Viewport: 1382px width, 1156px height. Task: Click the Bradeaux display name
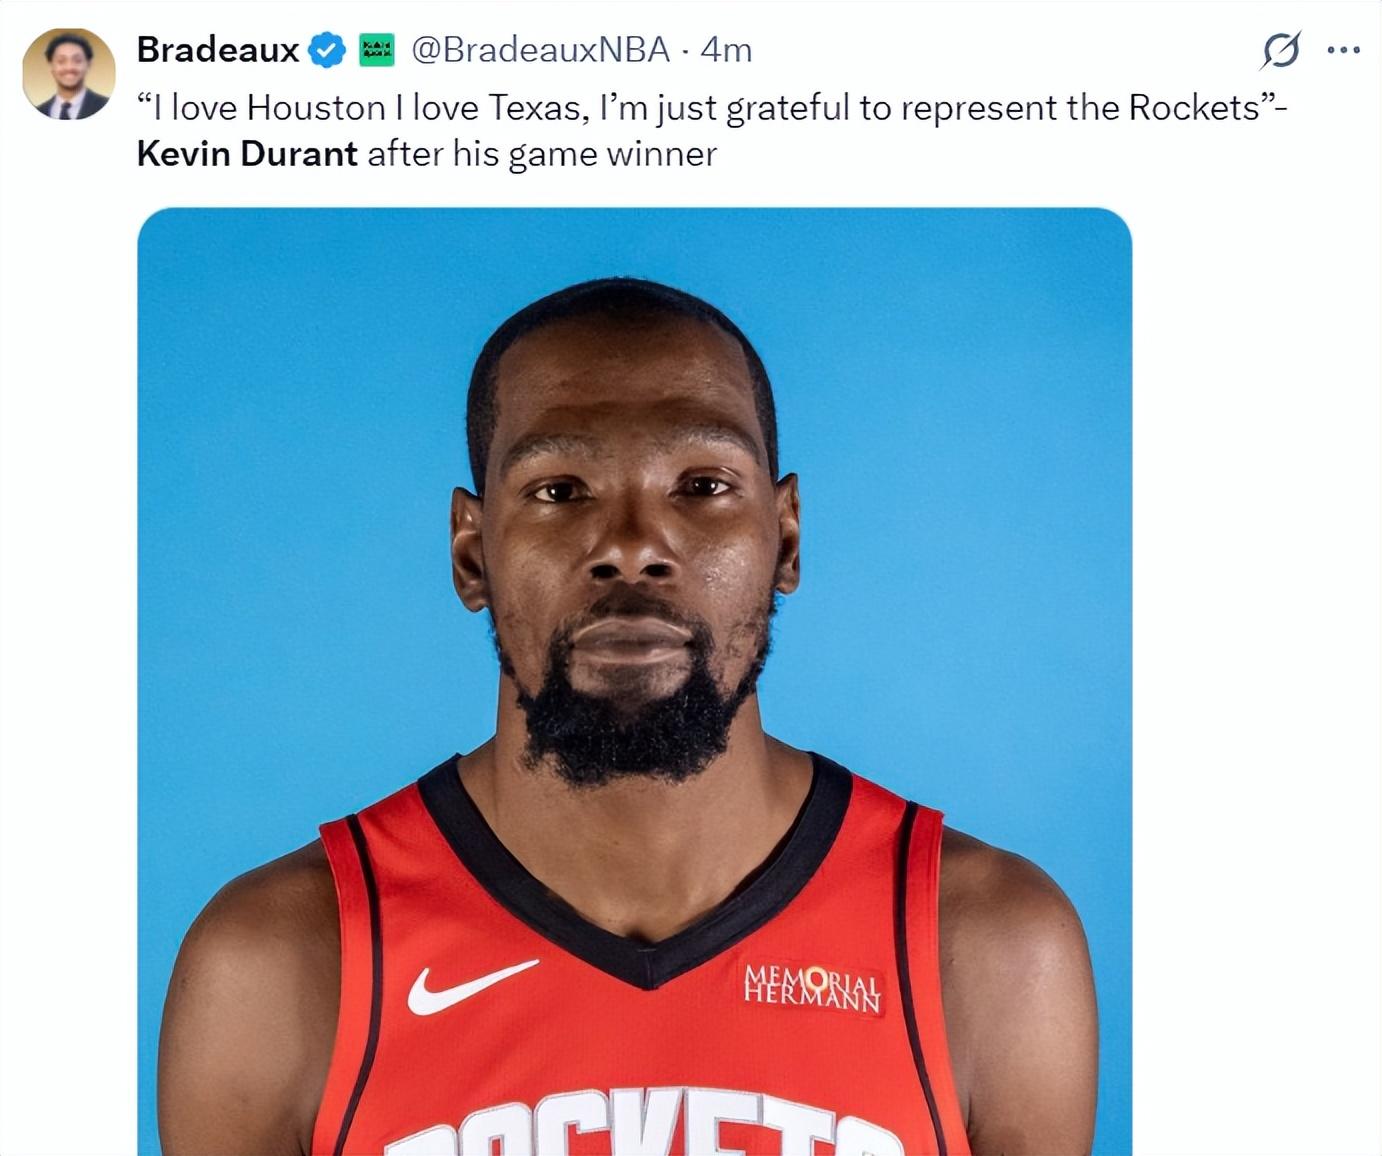[x=218, y=49]
